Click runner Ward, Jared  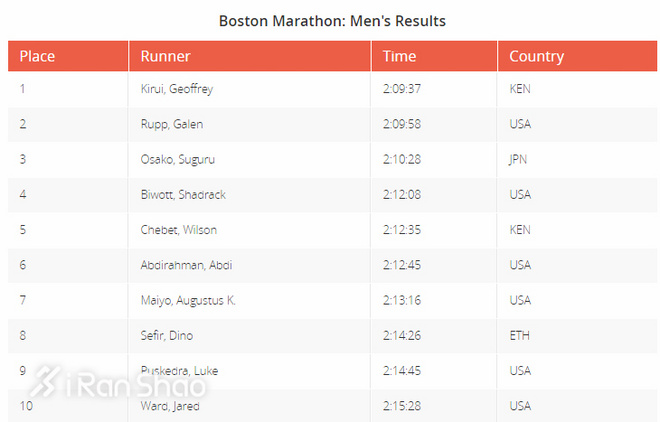(170, 406)
